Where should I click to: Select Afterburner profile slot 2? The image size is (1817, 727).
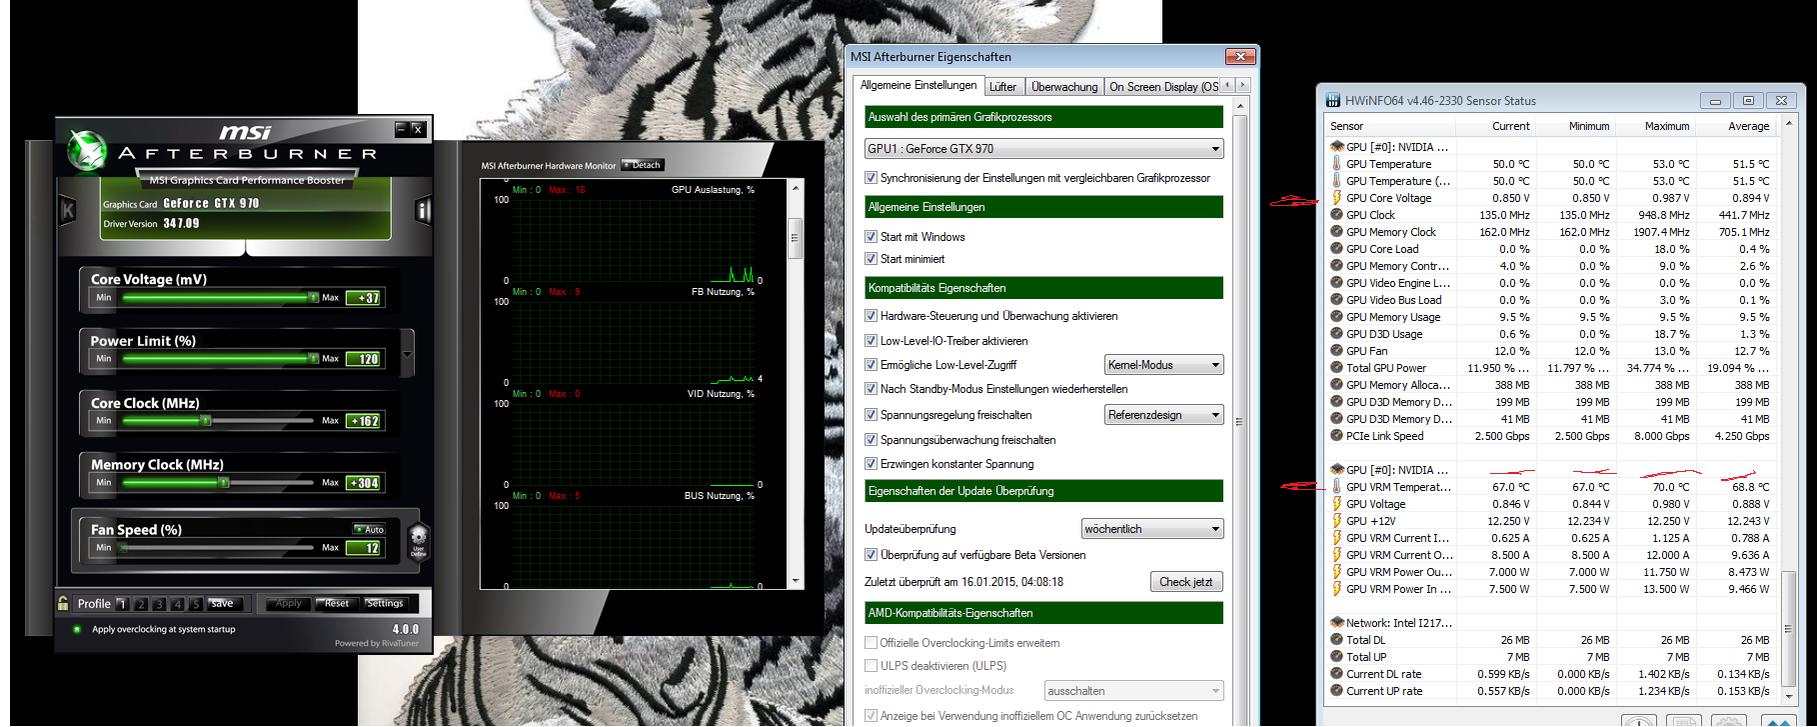[x=141, y=604]
